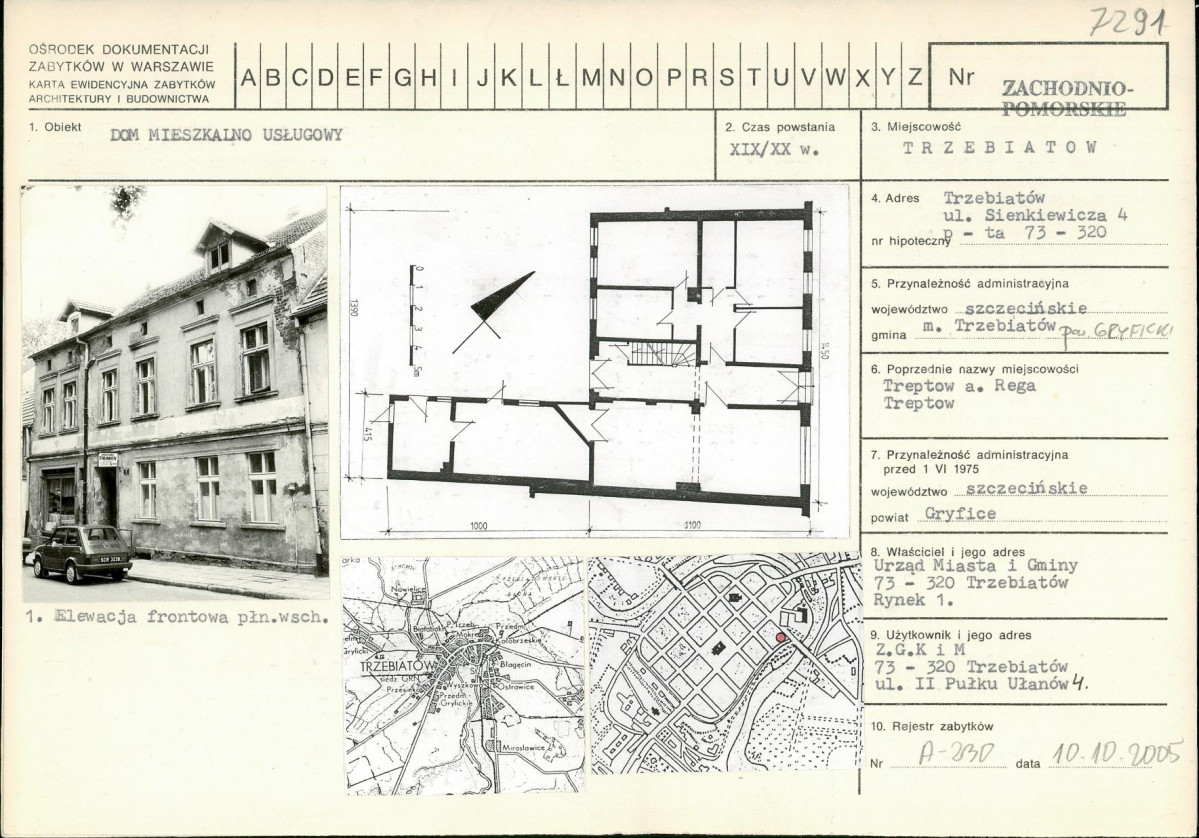Select the letter Ł index box
Screen dimensions: 1199x838
click(x=562, y=77)
